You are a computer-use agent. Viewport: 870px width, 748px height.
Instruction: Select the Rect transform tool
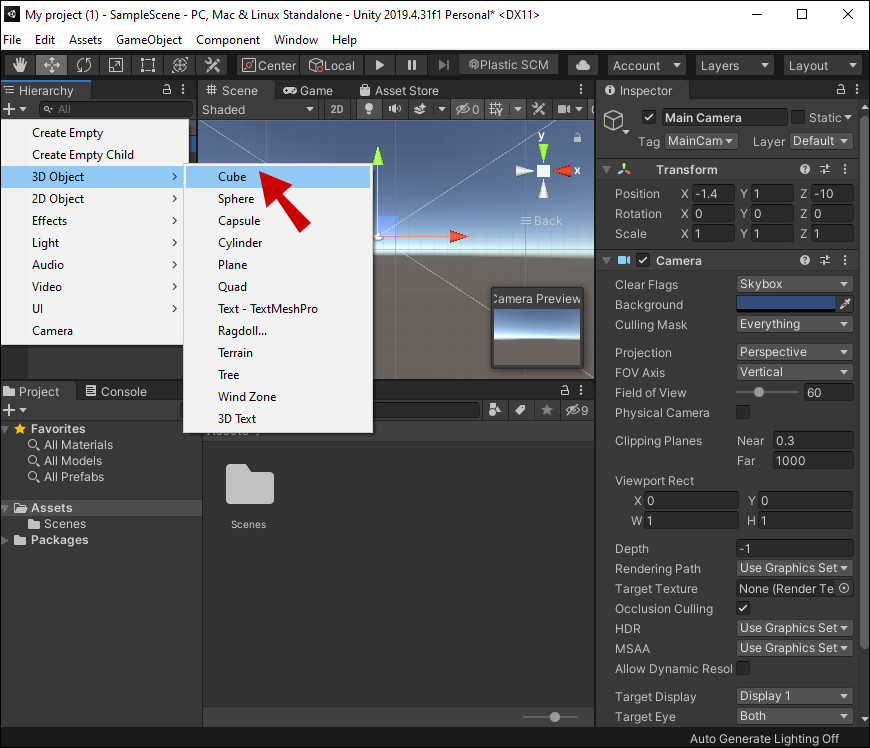(148, 65)
